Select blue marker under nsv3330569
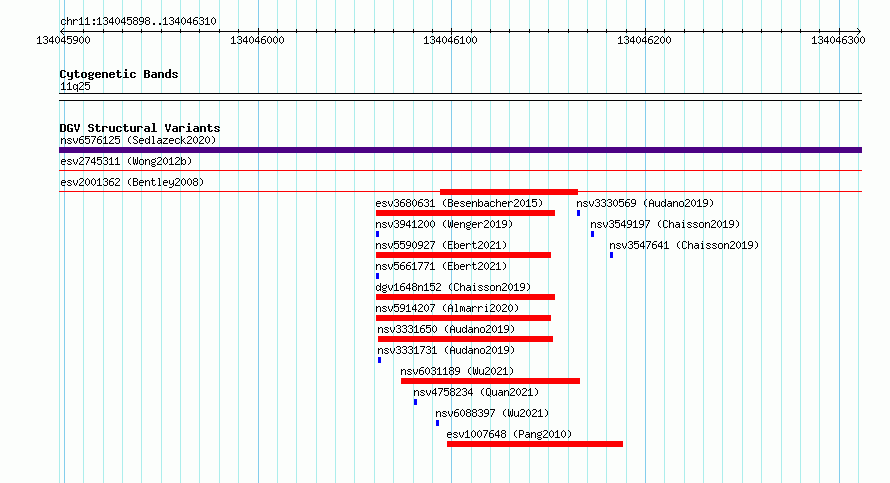The width and height of the screenshot is (890, 483). pos(578,213)
